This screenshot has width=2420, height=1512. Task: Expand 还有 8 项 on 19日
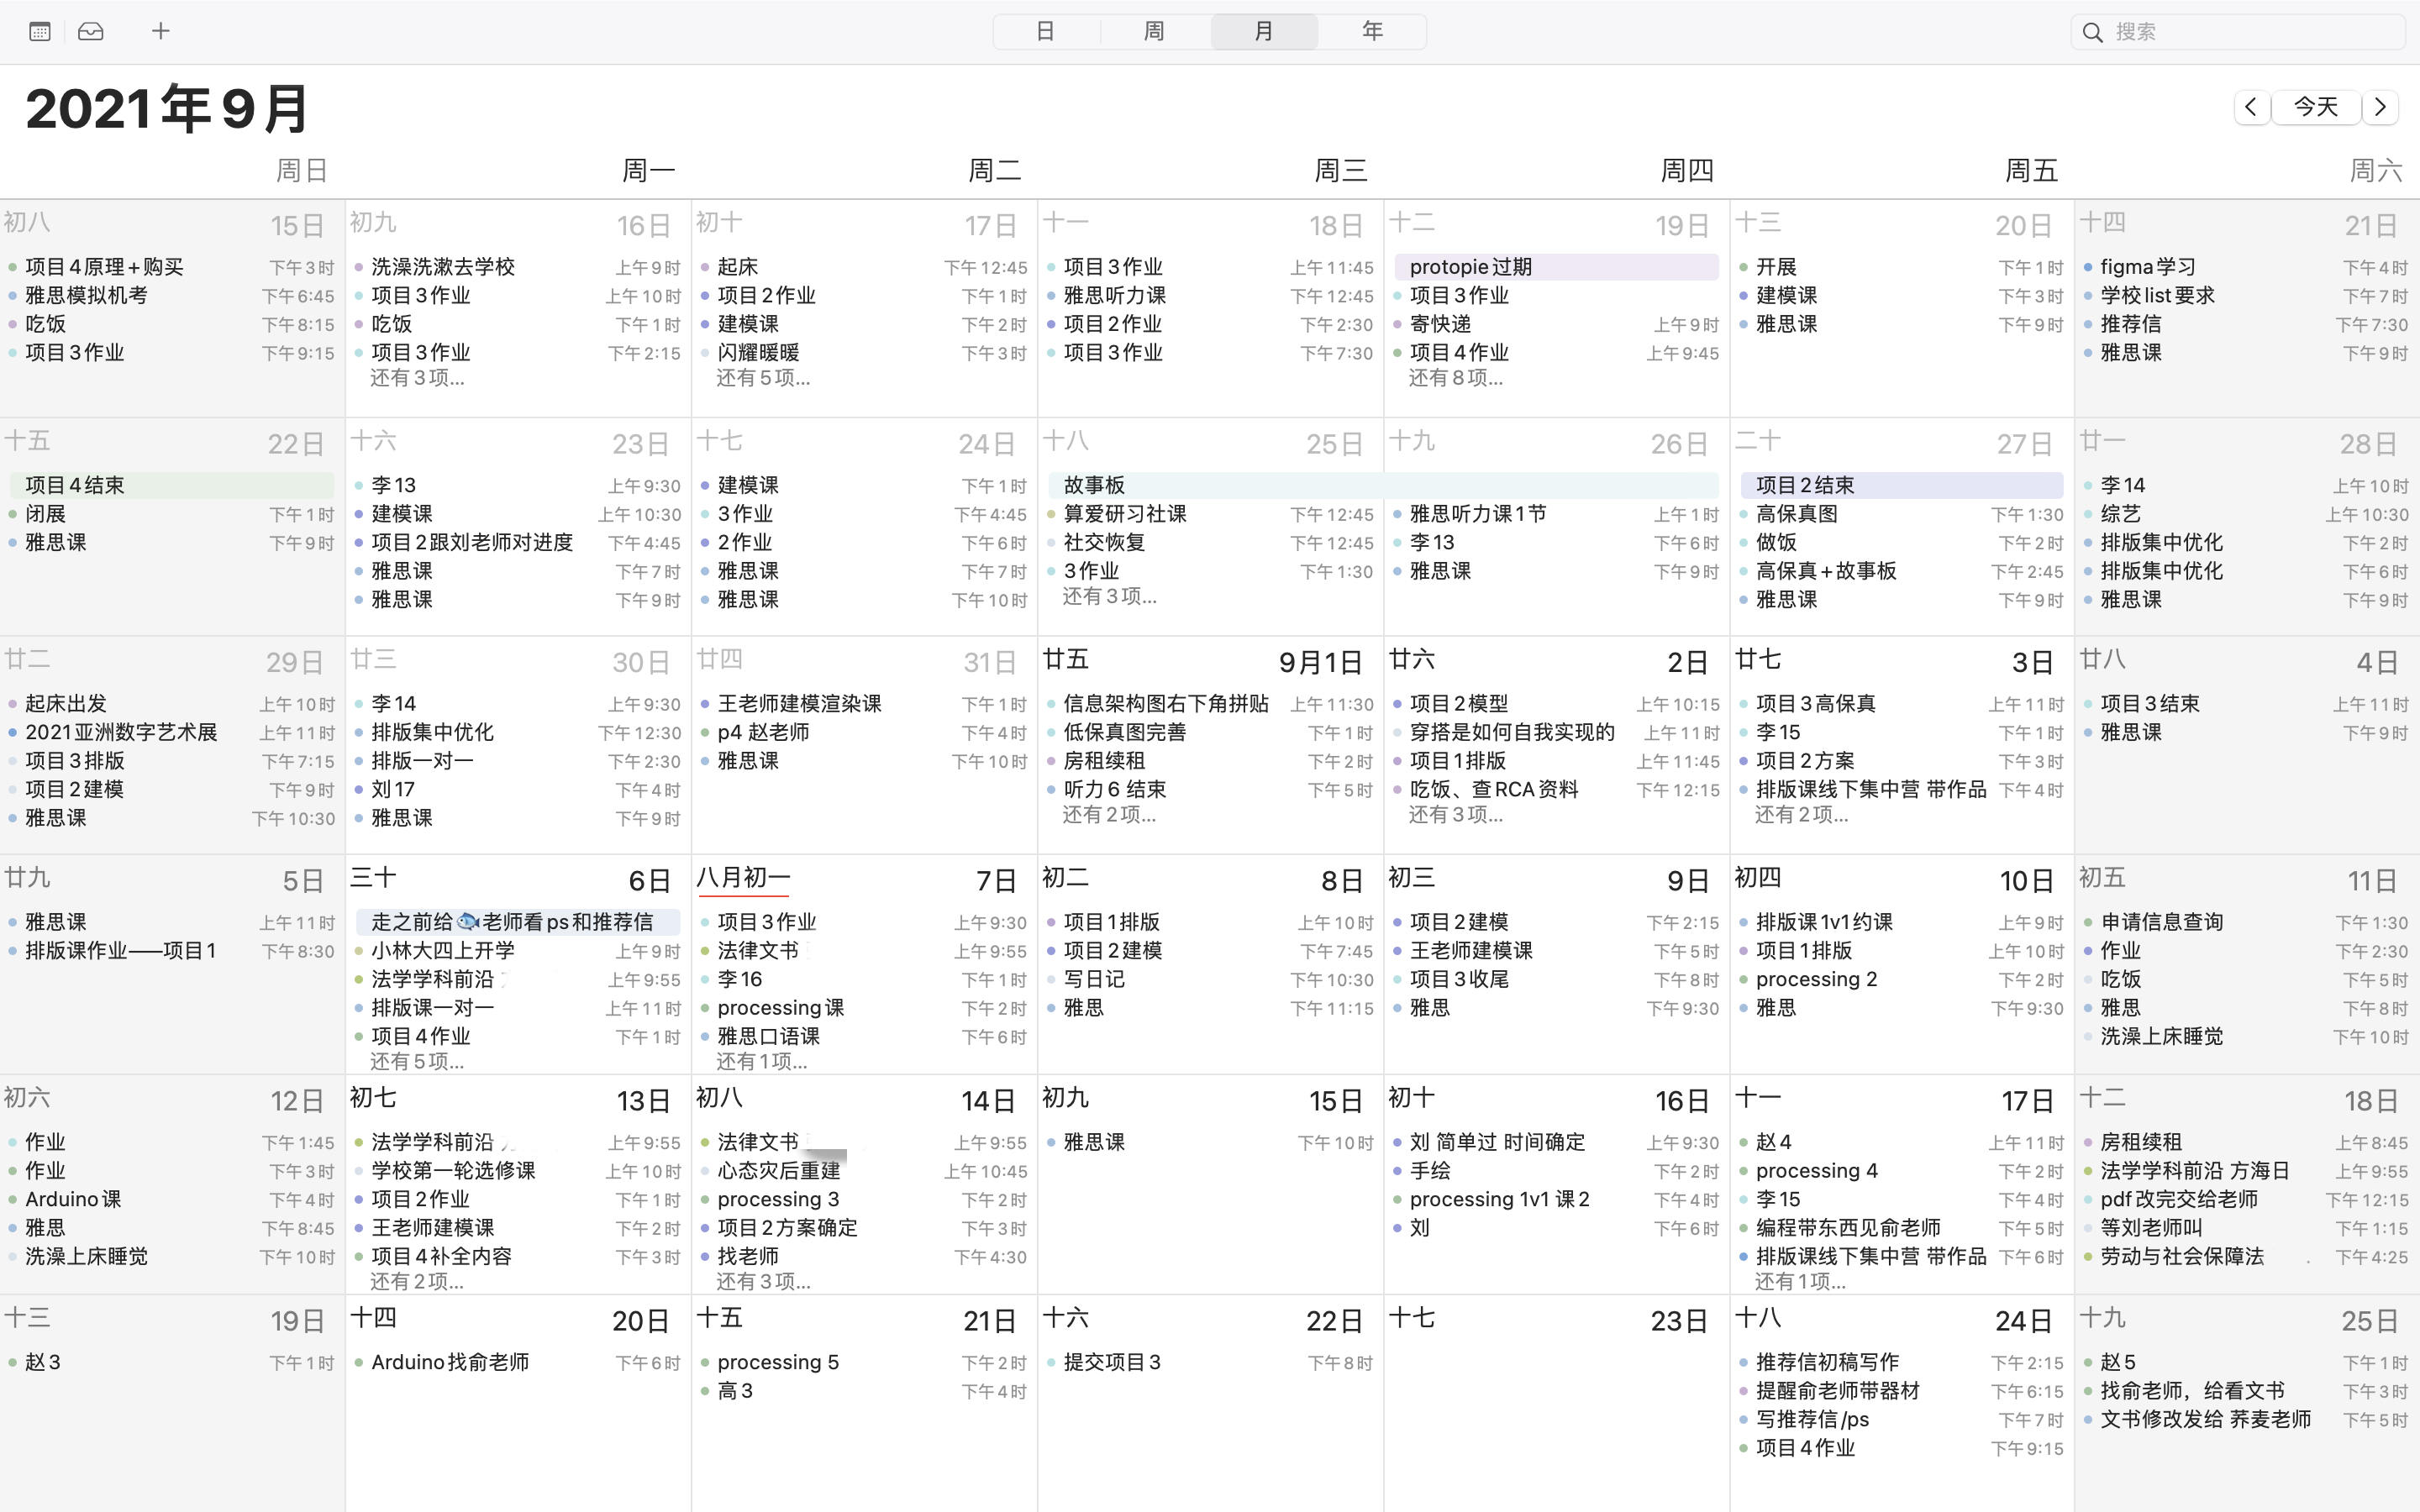click(x=1455, y=379)
